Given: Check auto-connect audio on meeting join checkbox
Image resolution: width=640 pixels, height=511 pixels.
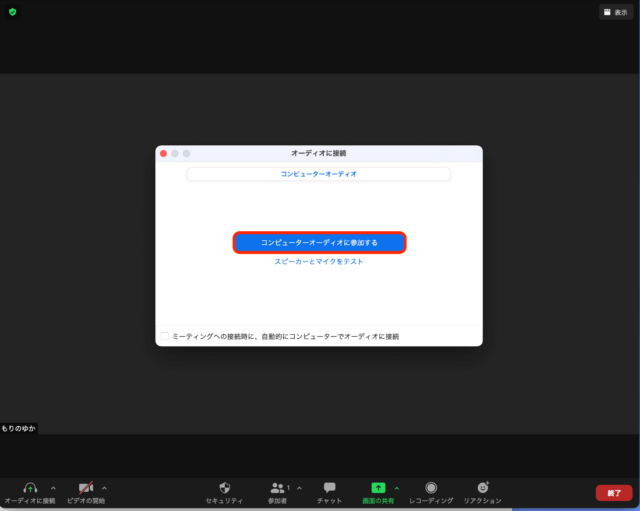Looking at the screenshot, I should click(x=164, y=336).
